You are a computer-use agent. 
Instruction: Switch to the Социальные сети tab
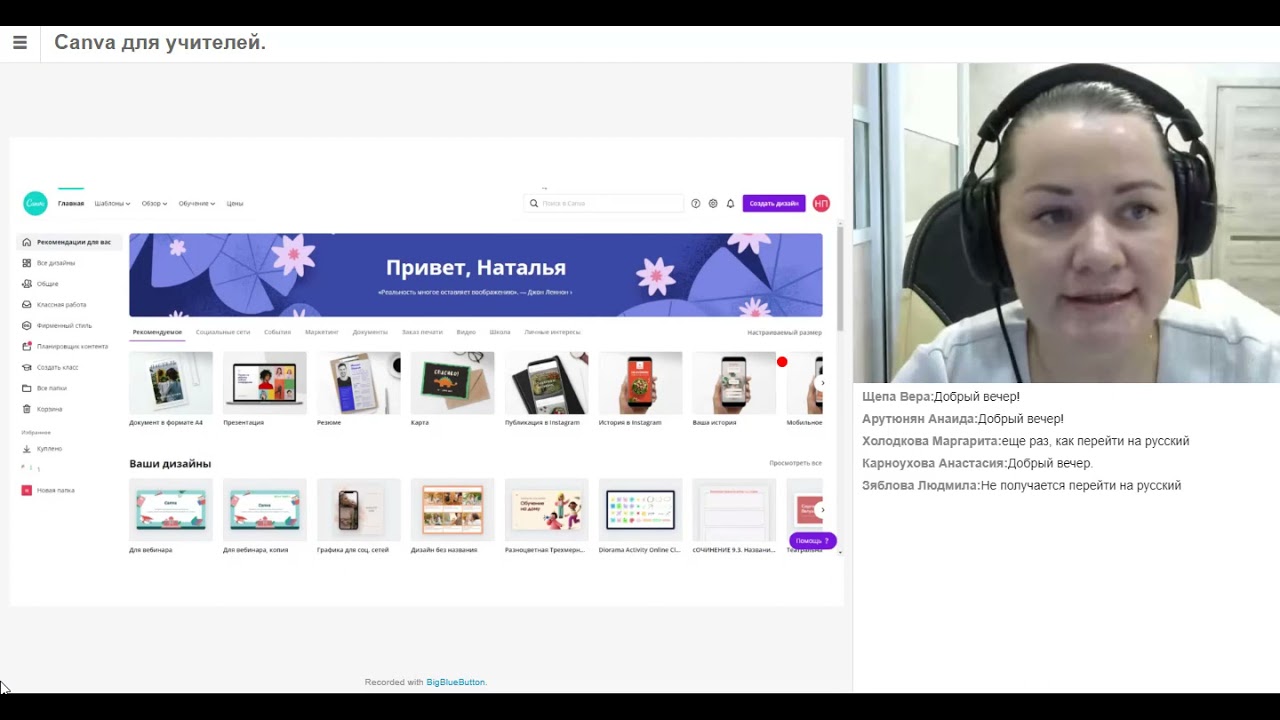(x=223, y=332)
